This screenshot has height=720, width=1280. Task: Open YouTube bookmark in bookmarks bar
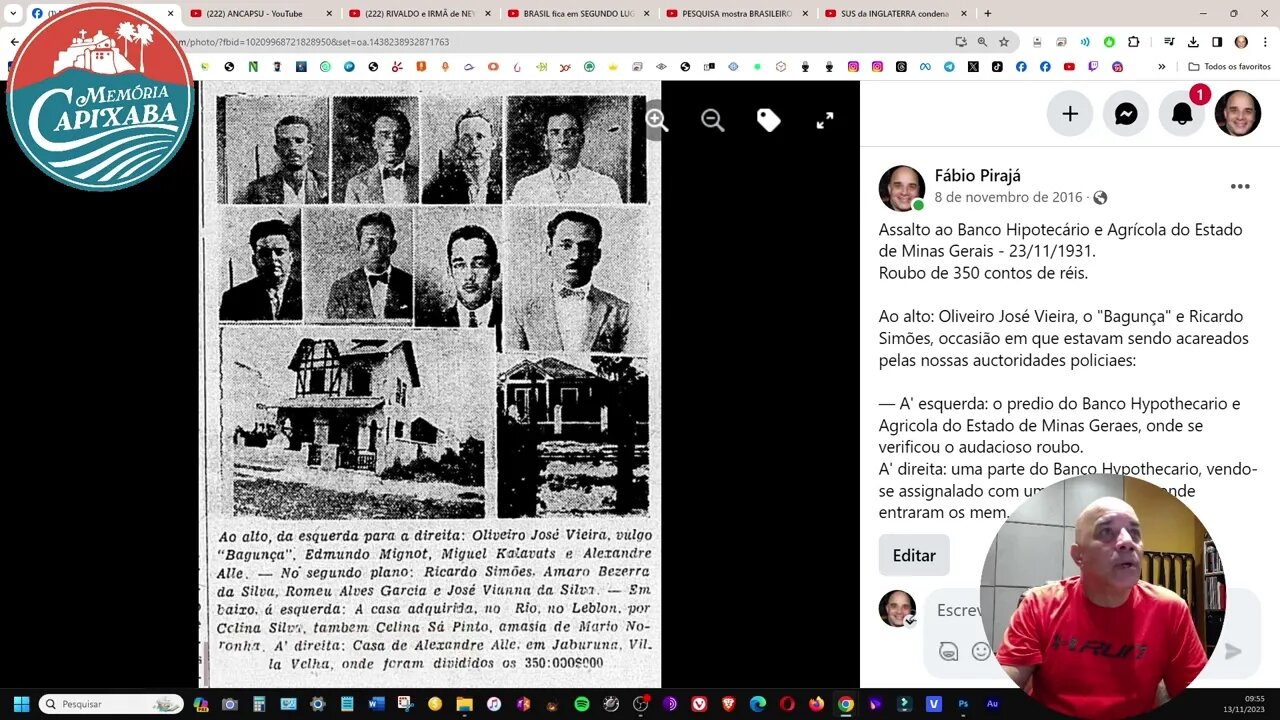(1069, 67)
